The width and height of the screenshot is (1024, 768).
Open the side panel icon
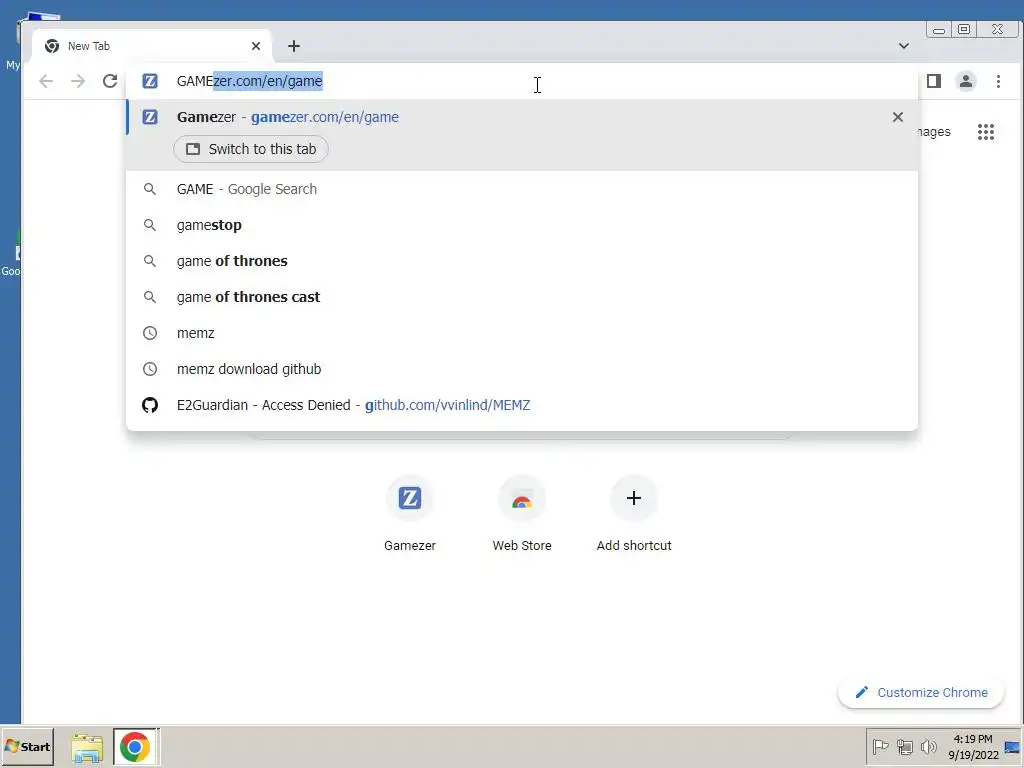[934, 81]
